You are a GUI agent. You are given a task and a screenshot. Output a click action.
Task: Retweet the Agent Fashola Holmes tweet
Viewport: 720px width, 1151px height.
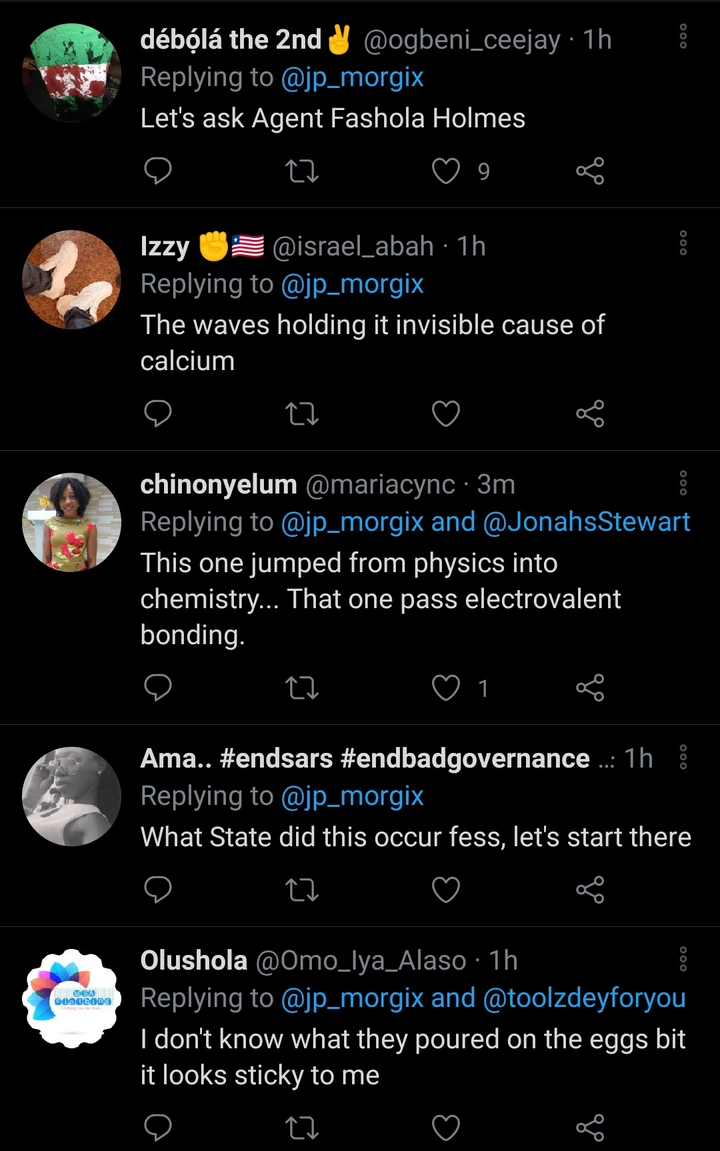(x=302, y=172)
